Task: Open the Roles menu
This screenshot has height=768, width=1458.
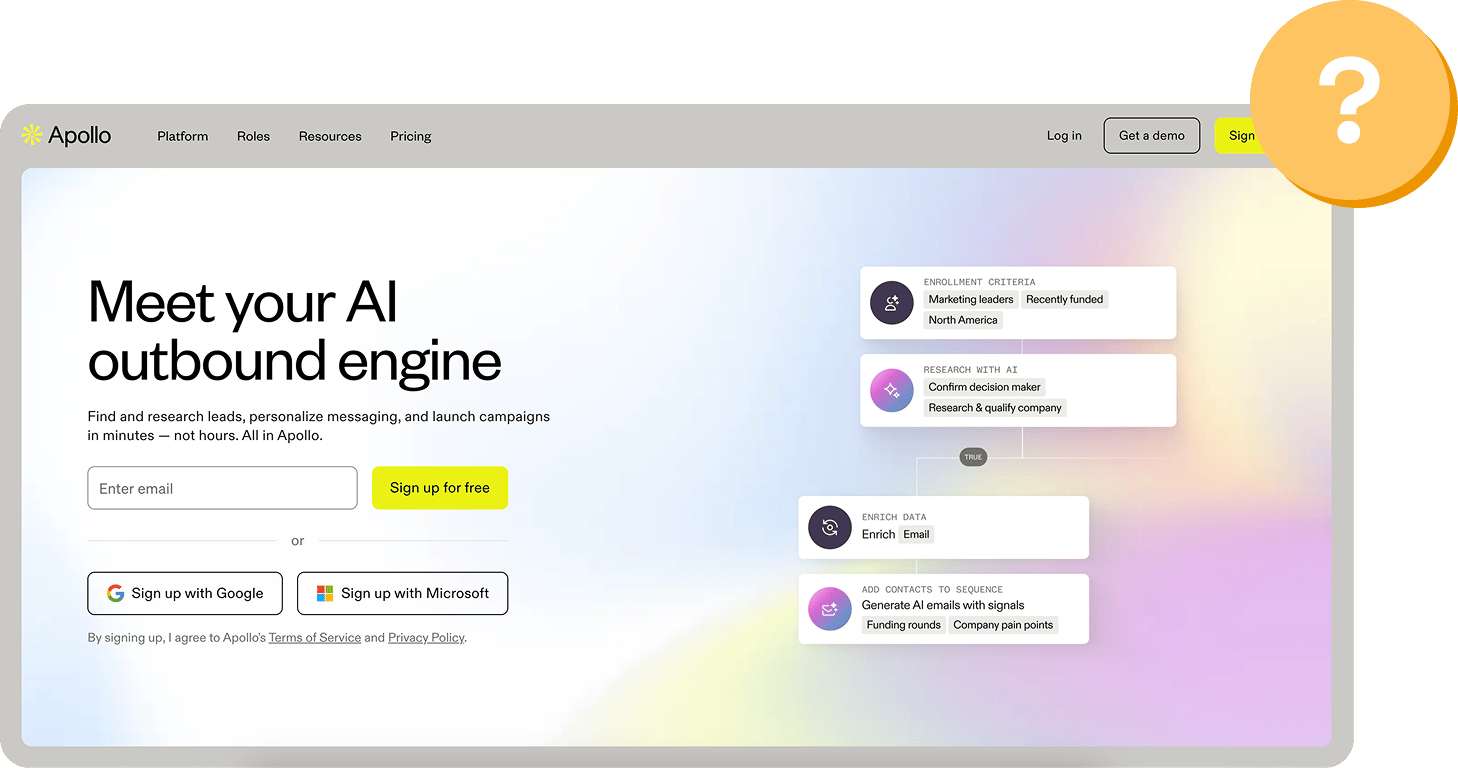Action: pyautogui.click(x=253, y=136)
